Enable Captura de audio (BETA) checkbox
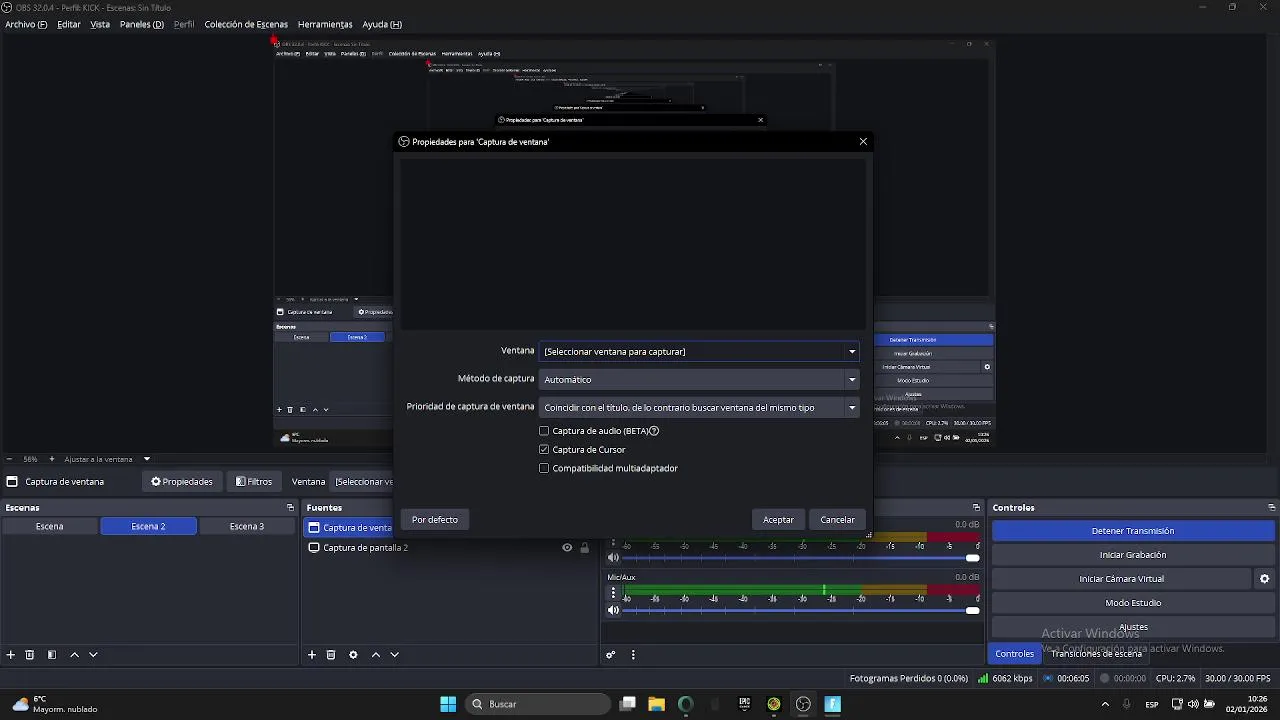1280x720 pixels. [544, 431]
